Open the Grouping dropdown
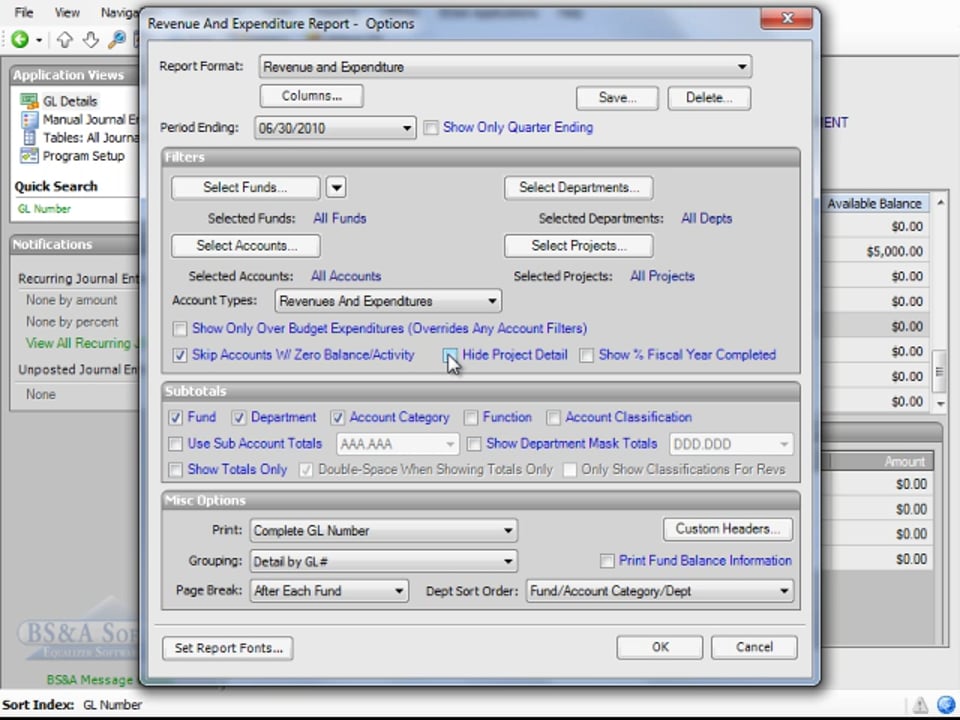 click(x=508, y=561)
